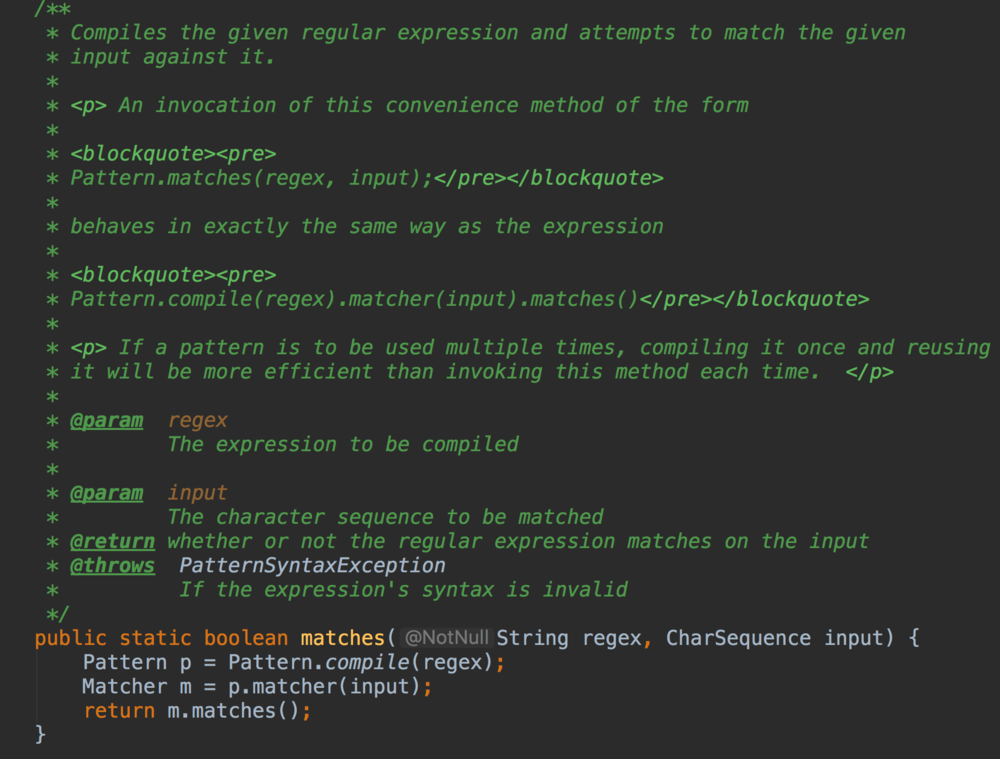Screen dimensions: 1000x759
Task: Click the public keyword
Action: click(70, 638)
